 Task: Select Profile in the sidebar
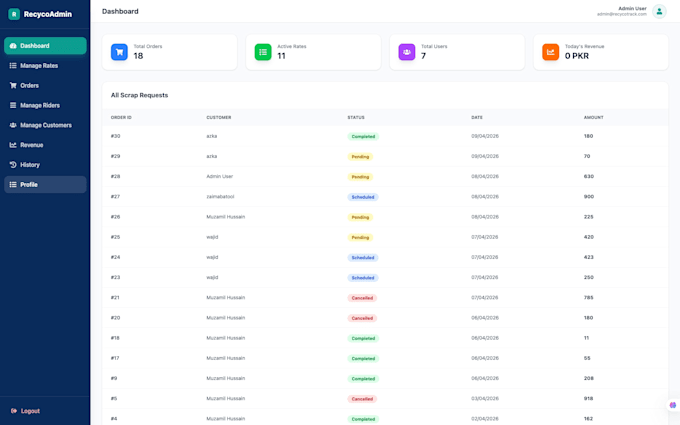45,185
